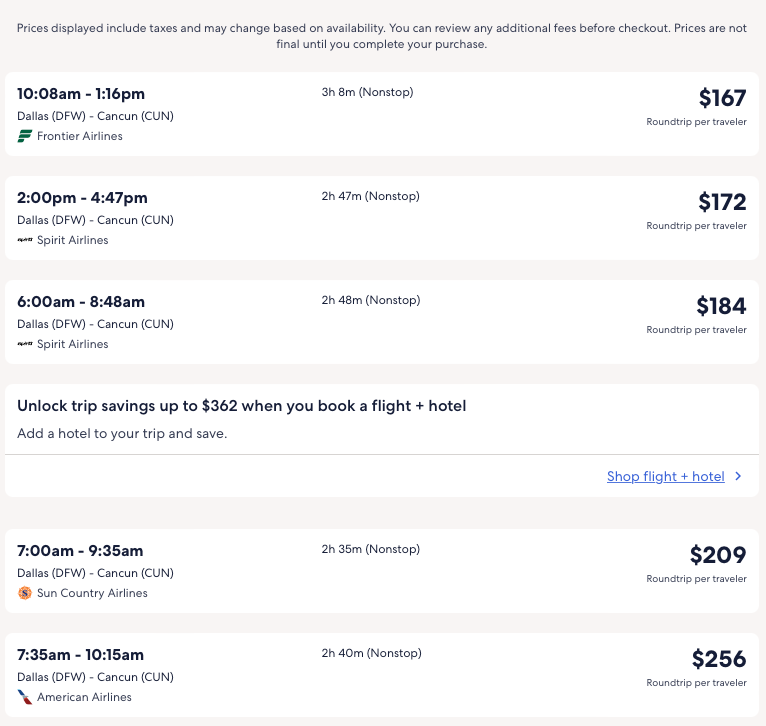Screen dimensions: 766x726
Task: Select the $209 Sun Country fare
Action: (x=718, y=555)
